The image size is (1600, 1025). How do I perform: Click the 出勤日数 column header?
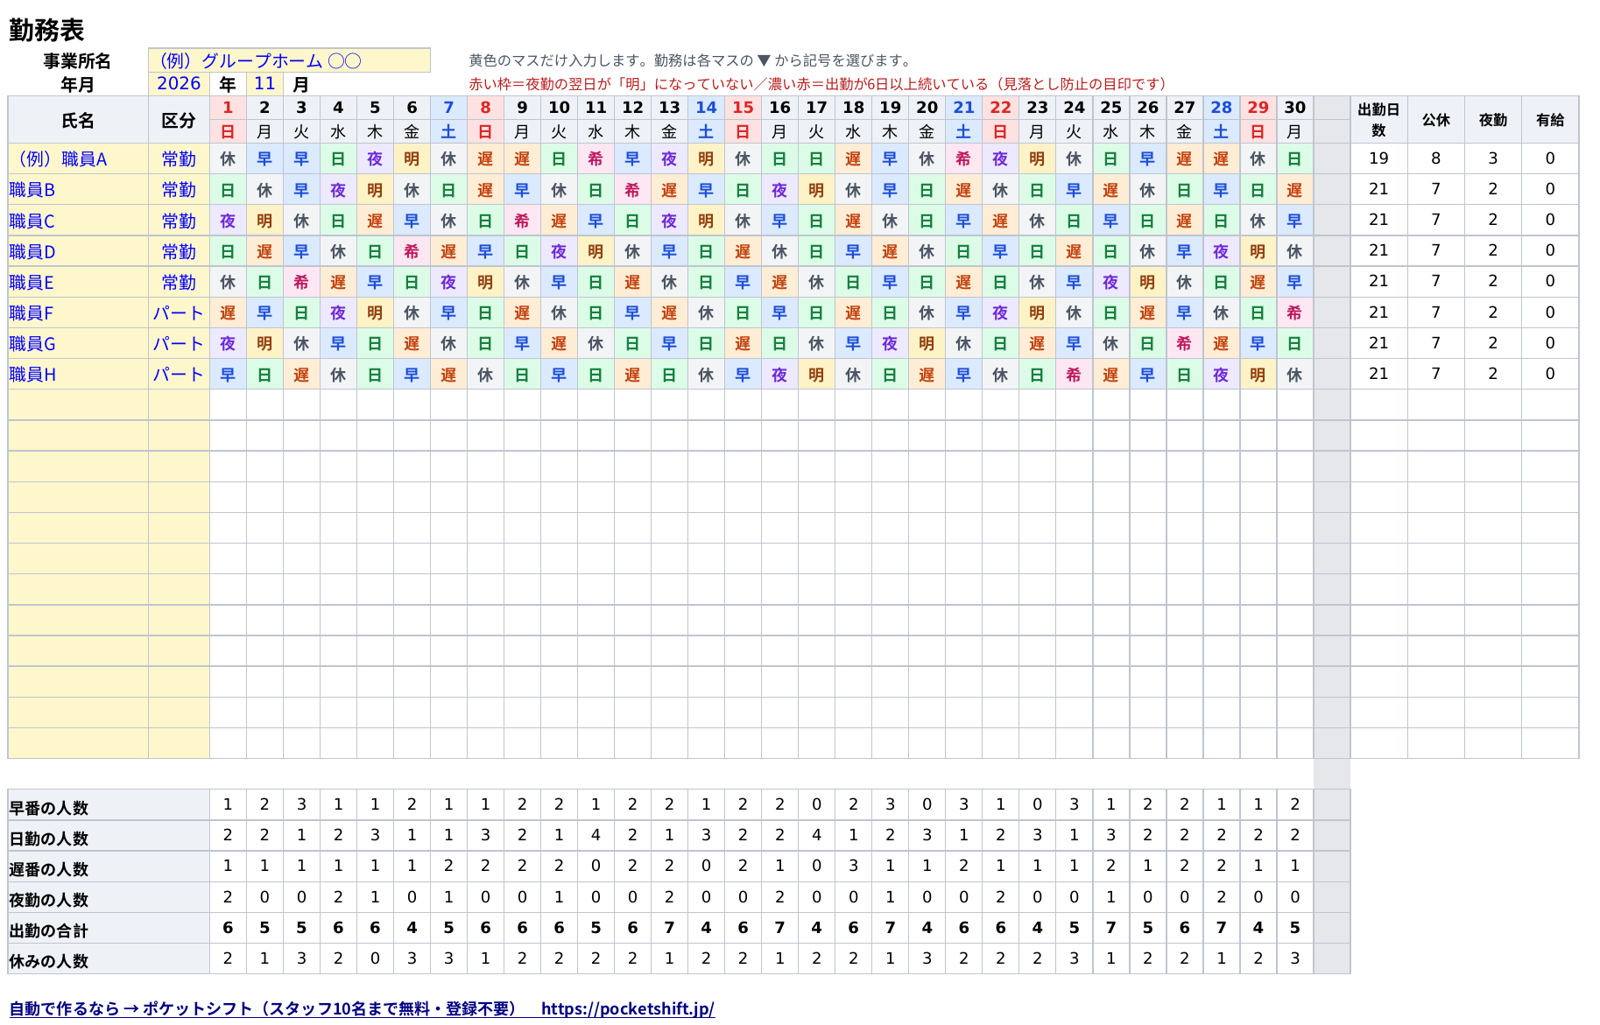click(1378, 120)
